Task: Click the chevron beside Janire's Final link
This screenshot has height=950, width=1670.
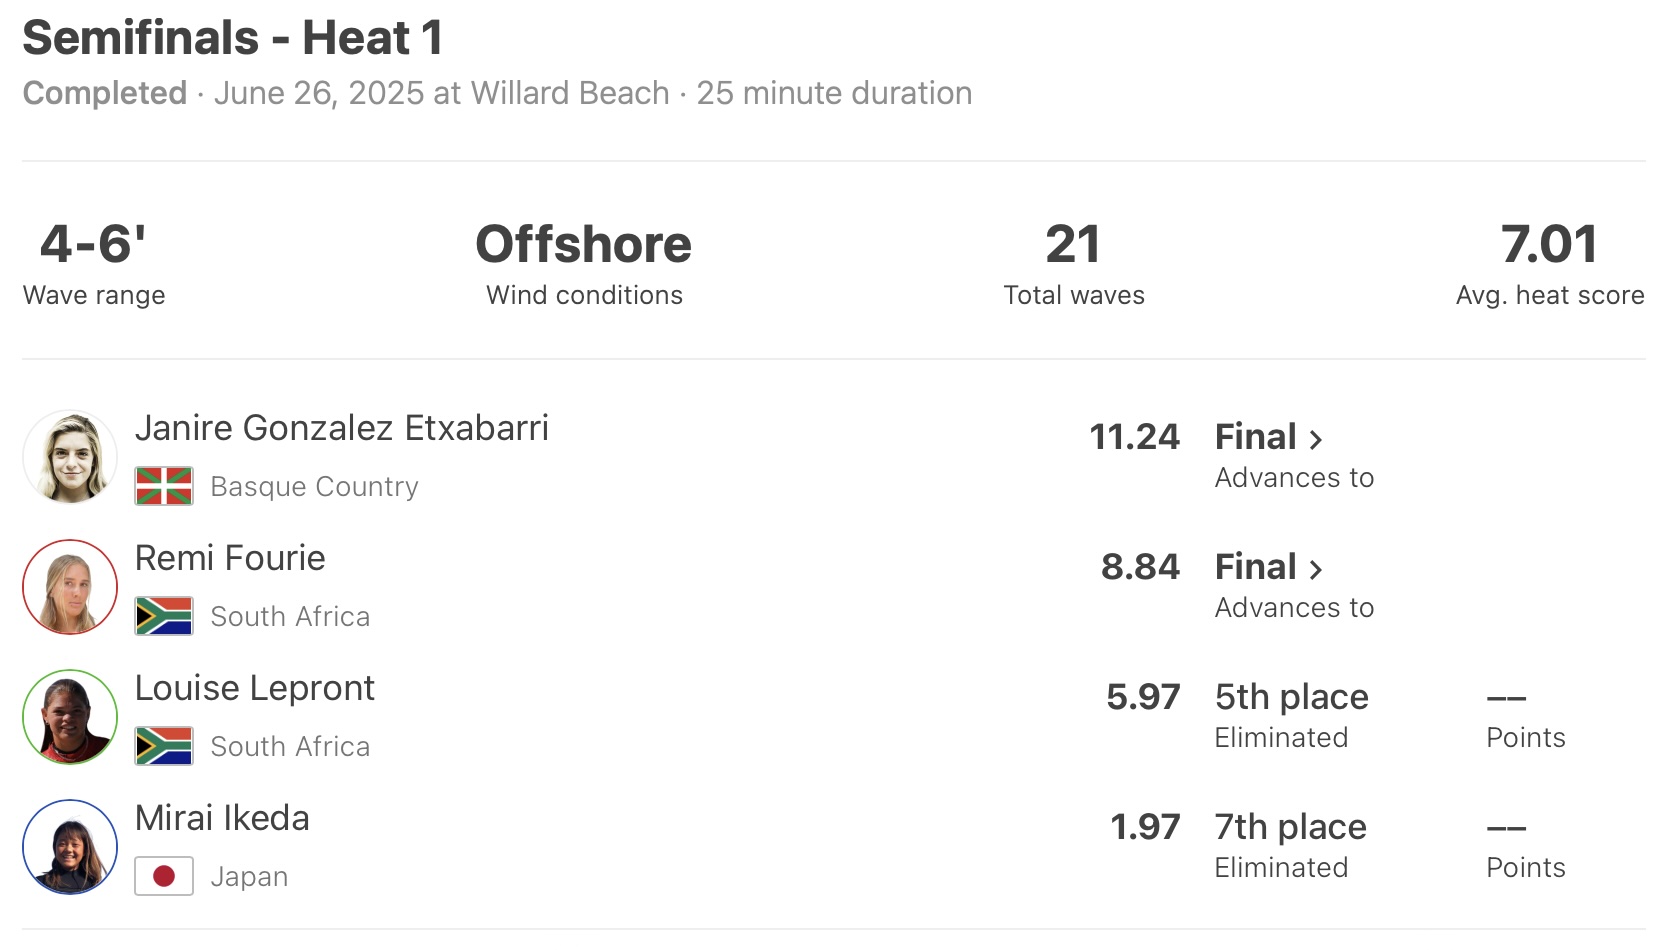Action: 1316,439
